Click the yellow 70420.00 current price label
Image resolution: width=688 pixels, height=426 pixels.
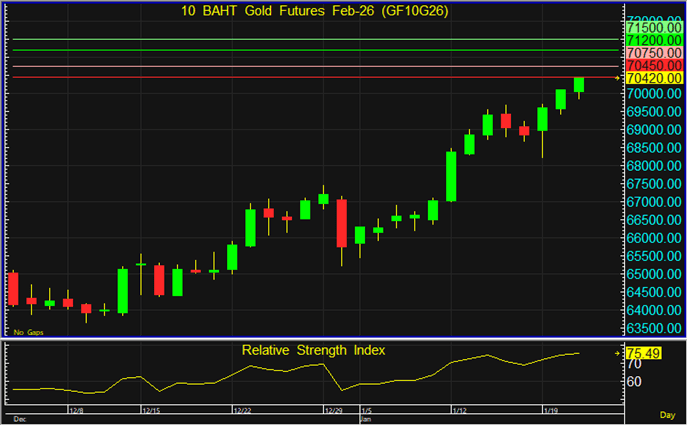654,78
